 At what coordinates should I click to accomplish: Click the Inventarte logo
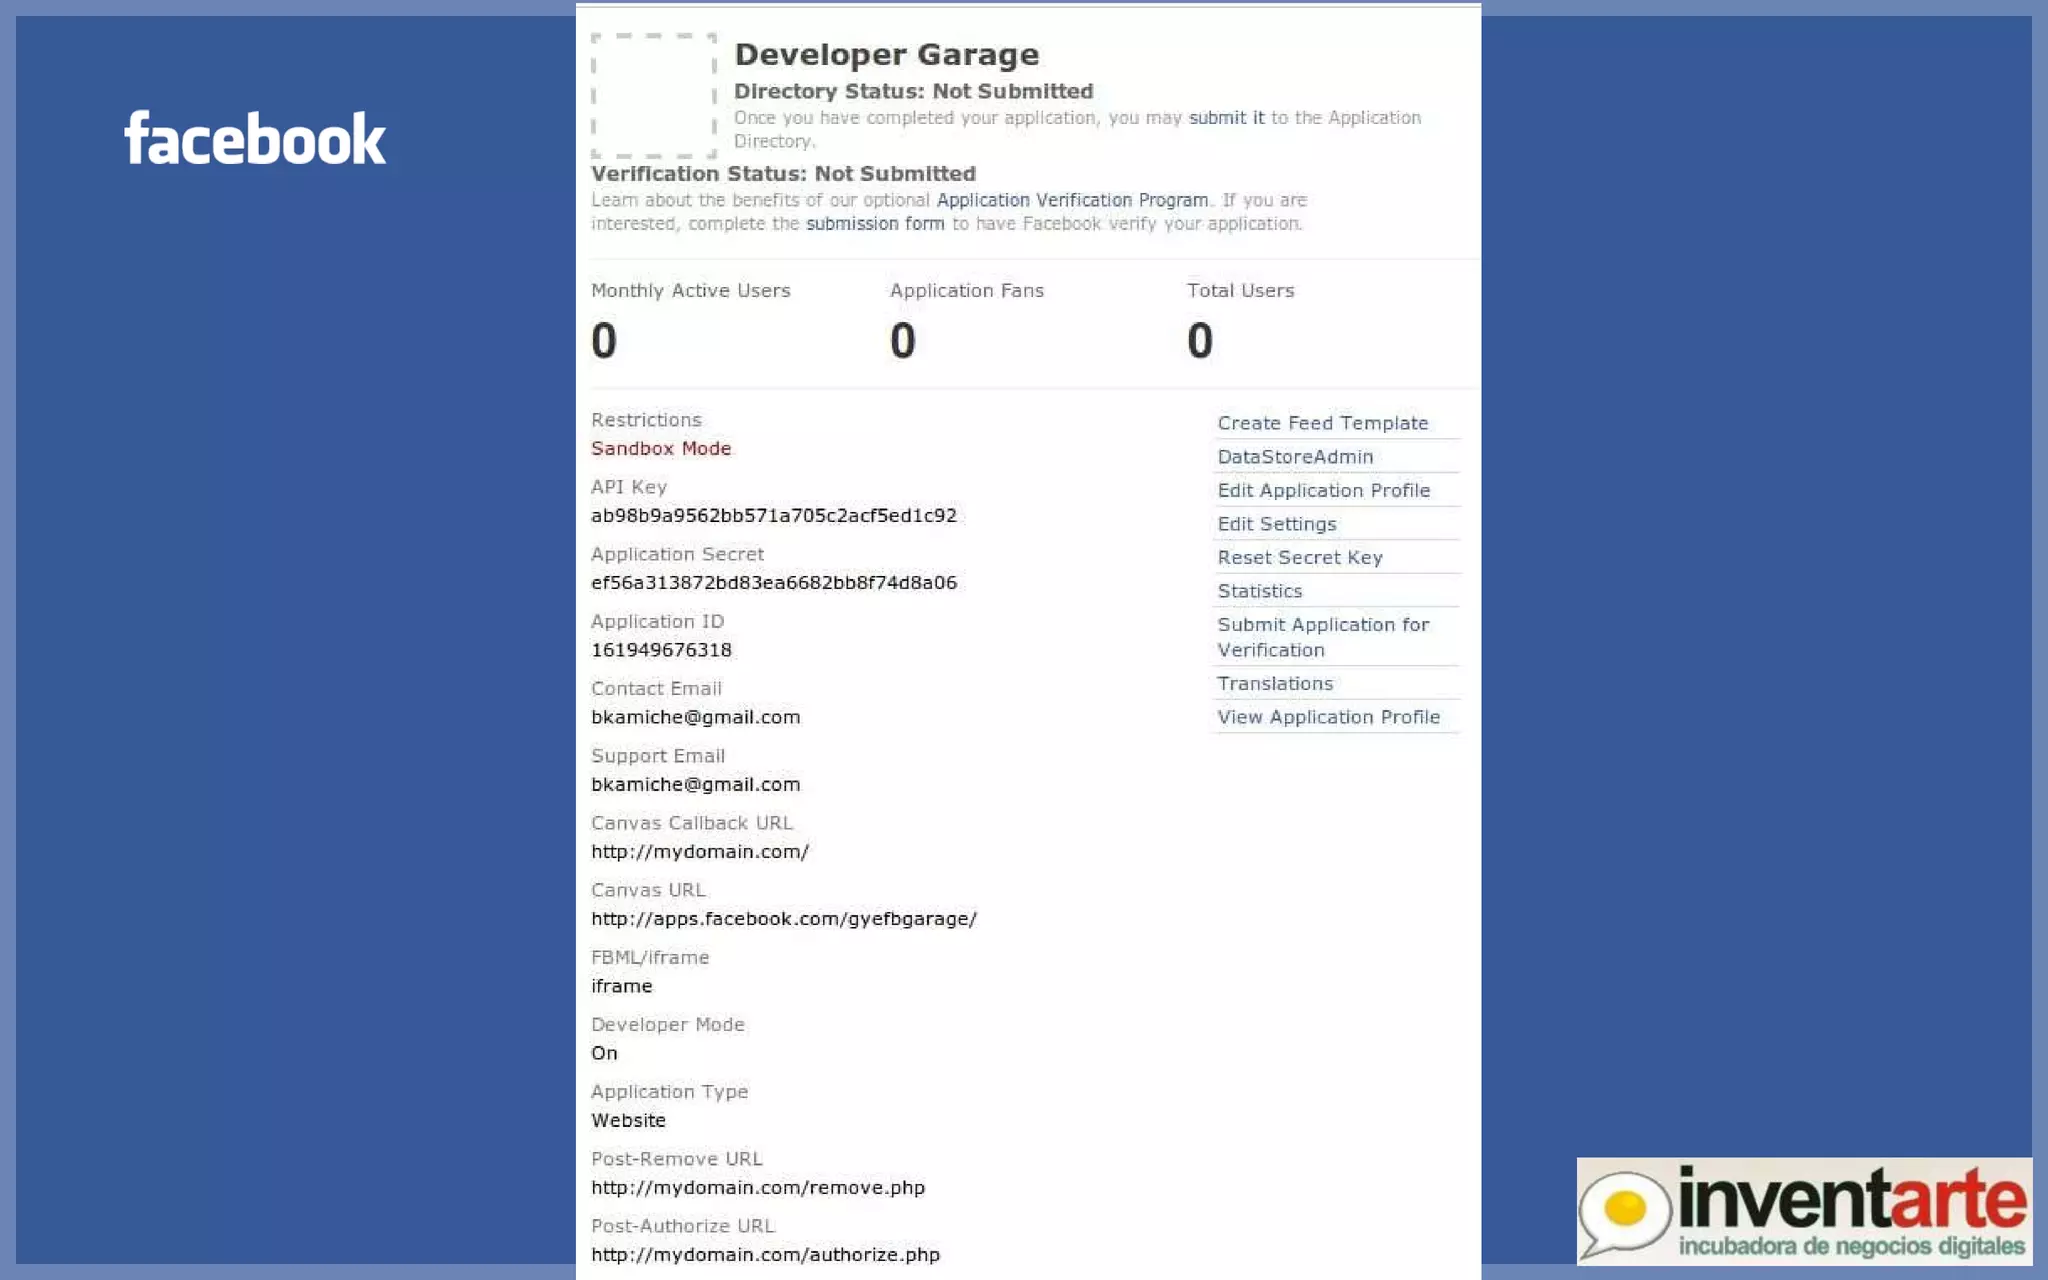[x=1803, y=1211]
